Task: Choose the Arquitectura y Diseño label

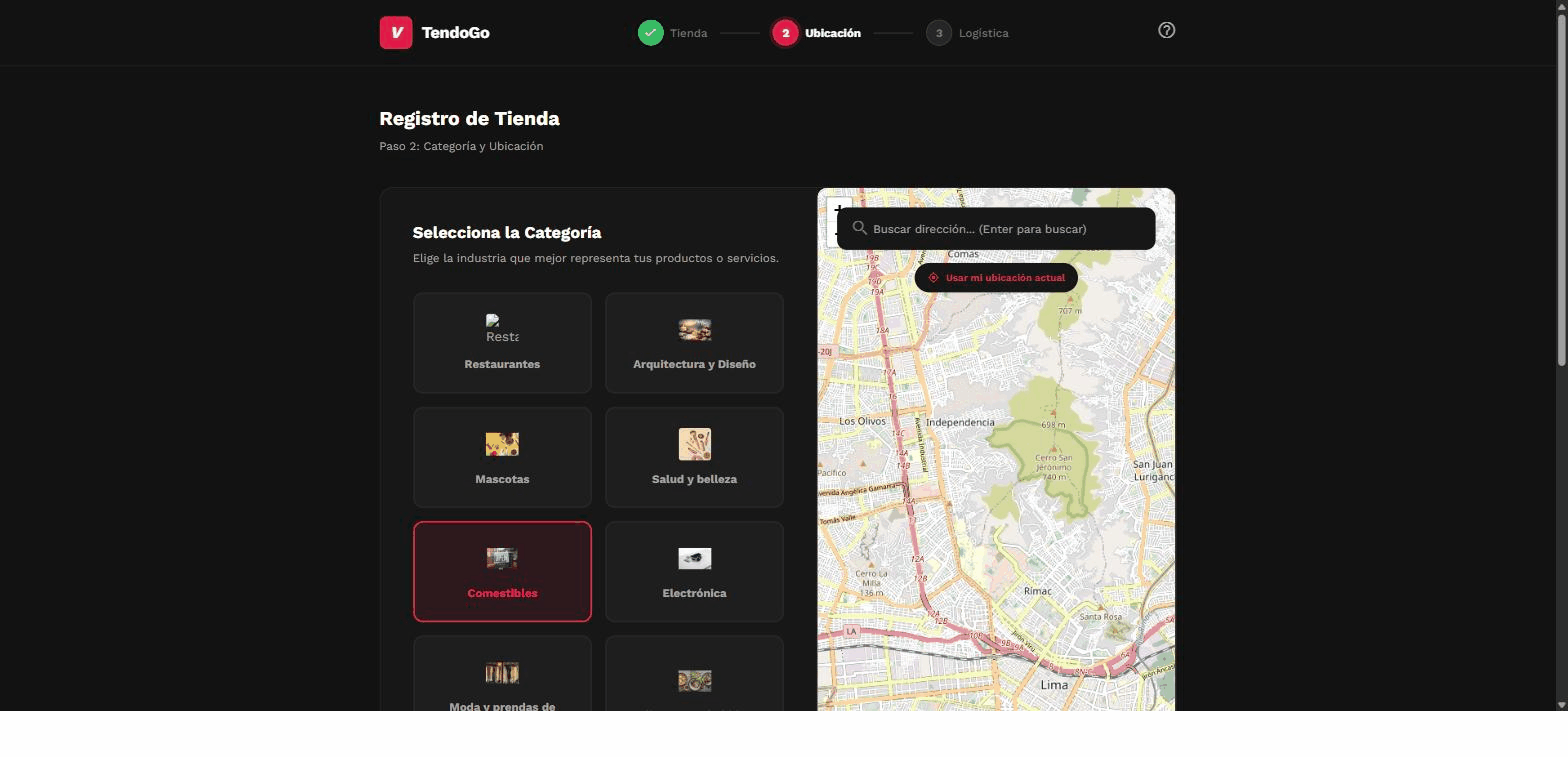Action: pos(694,364)
